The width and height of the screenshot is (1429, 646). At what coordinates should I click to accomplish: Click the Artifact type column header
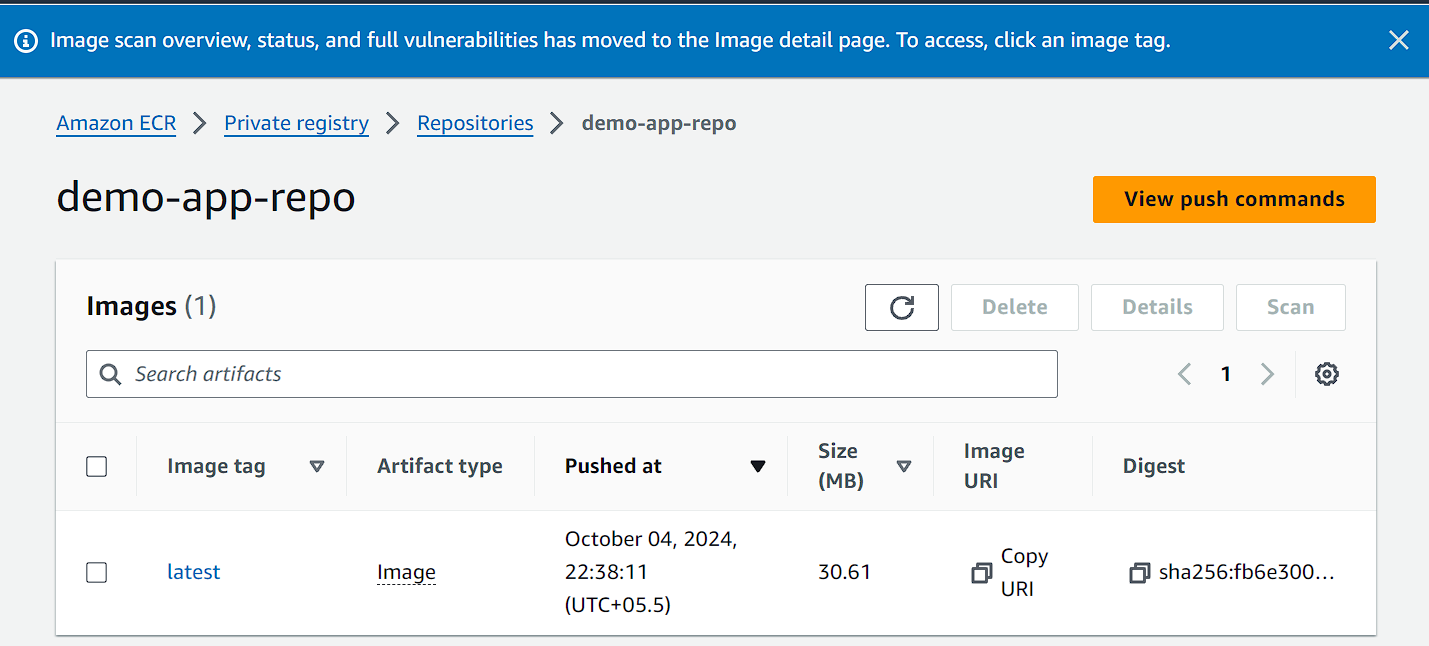click(x=440, y=466)
